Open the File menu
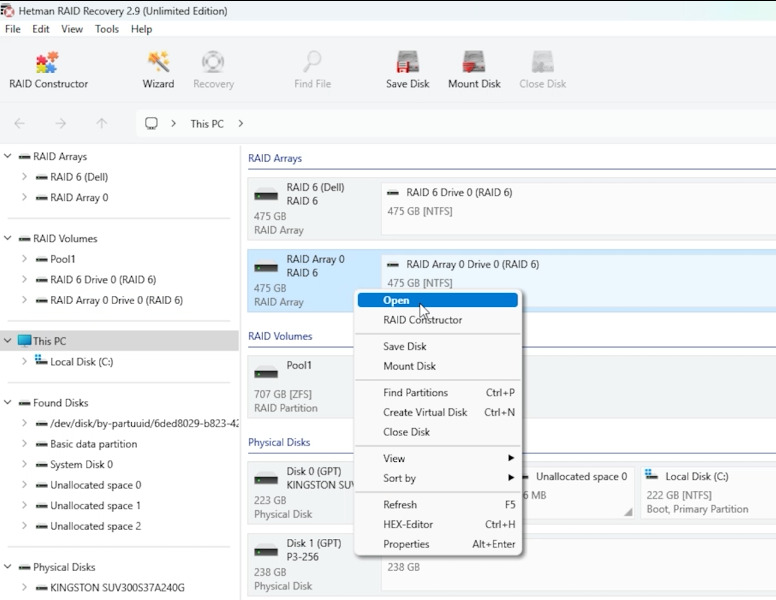This screenshot has height=600, width=776. tap(12, 29)
